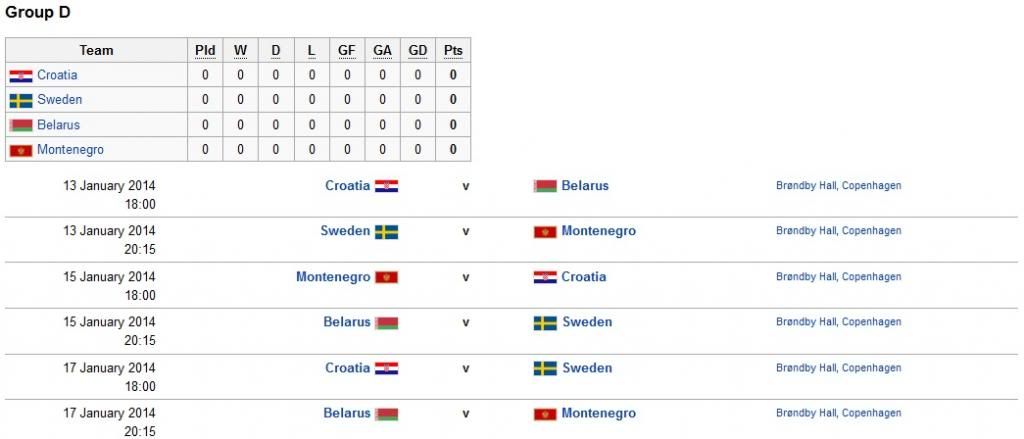Click the GD column header

coord(418,50)
